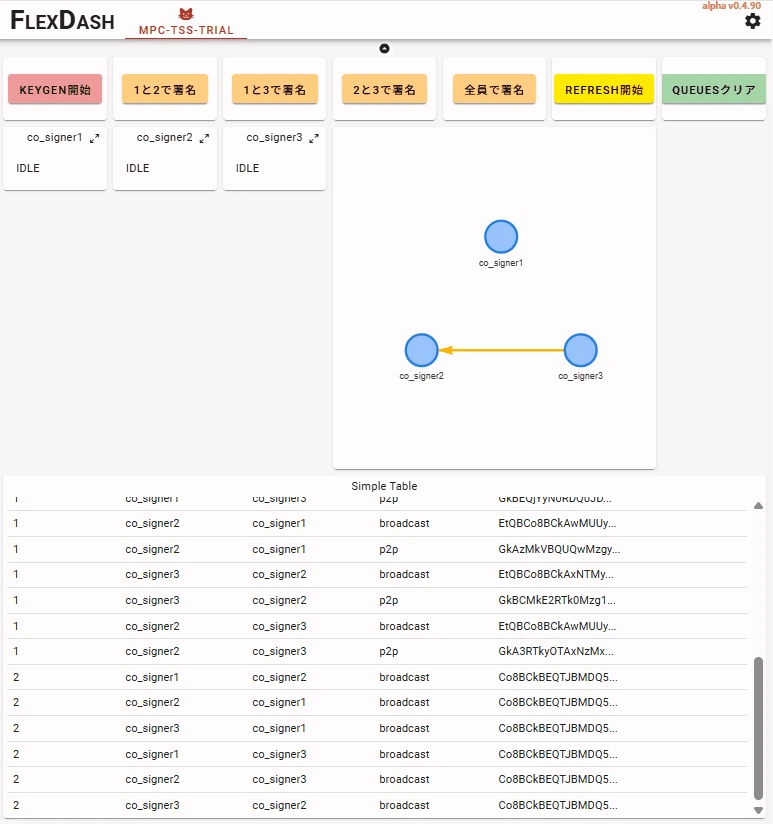Click co_signer3 title in the third card
This screenshot has width=773, height=824.
pos(274,138)
